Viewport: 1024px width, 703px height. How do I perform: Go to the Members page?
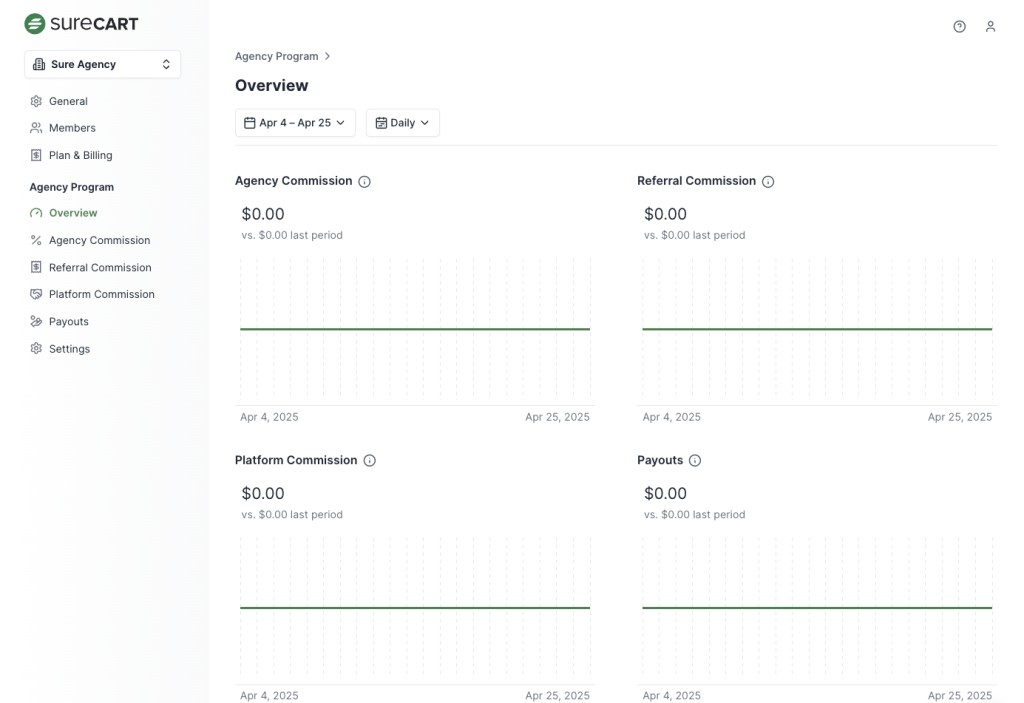72,128
